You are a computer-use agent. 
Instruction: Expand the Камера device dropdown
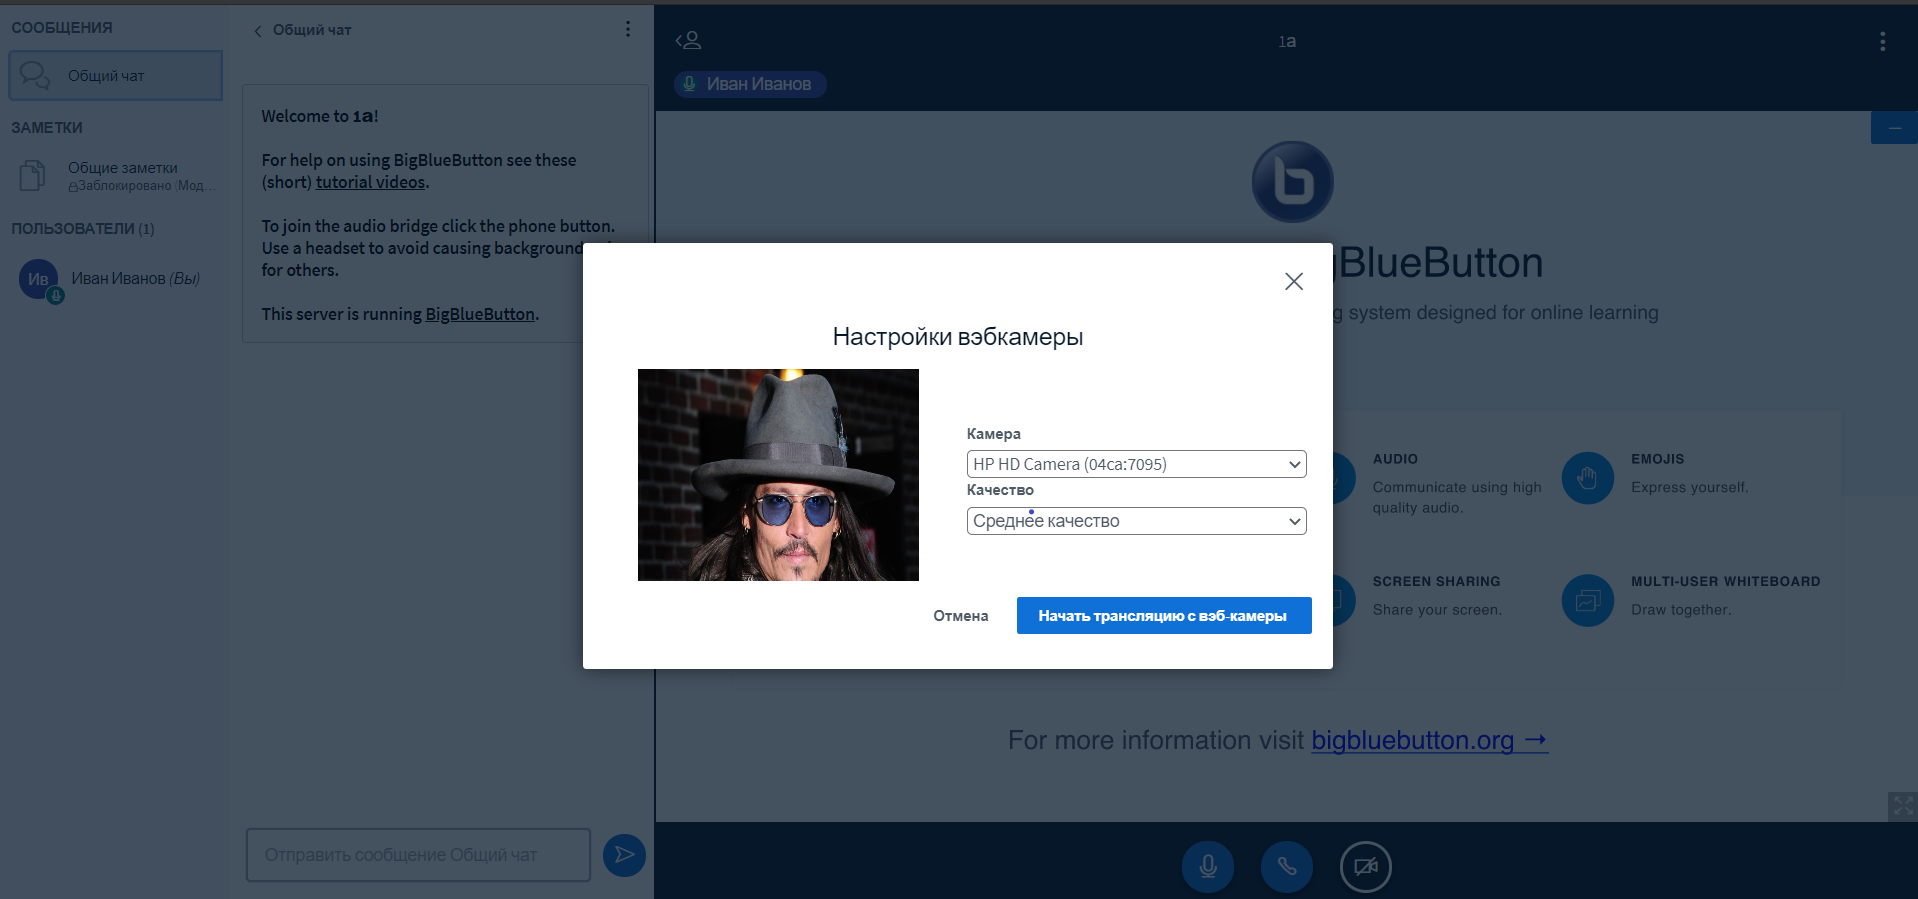tap(1136, 464)
